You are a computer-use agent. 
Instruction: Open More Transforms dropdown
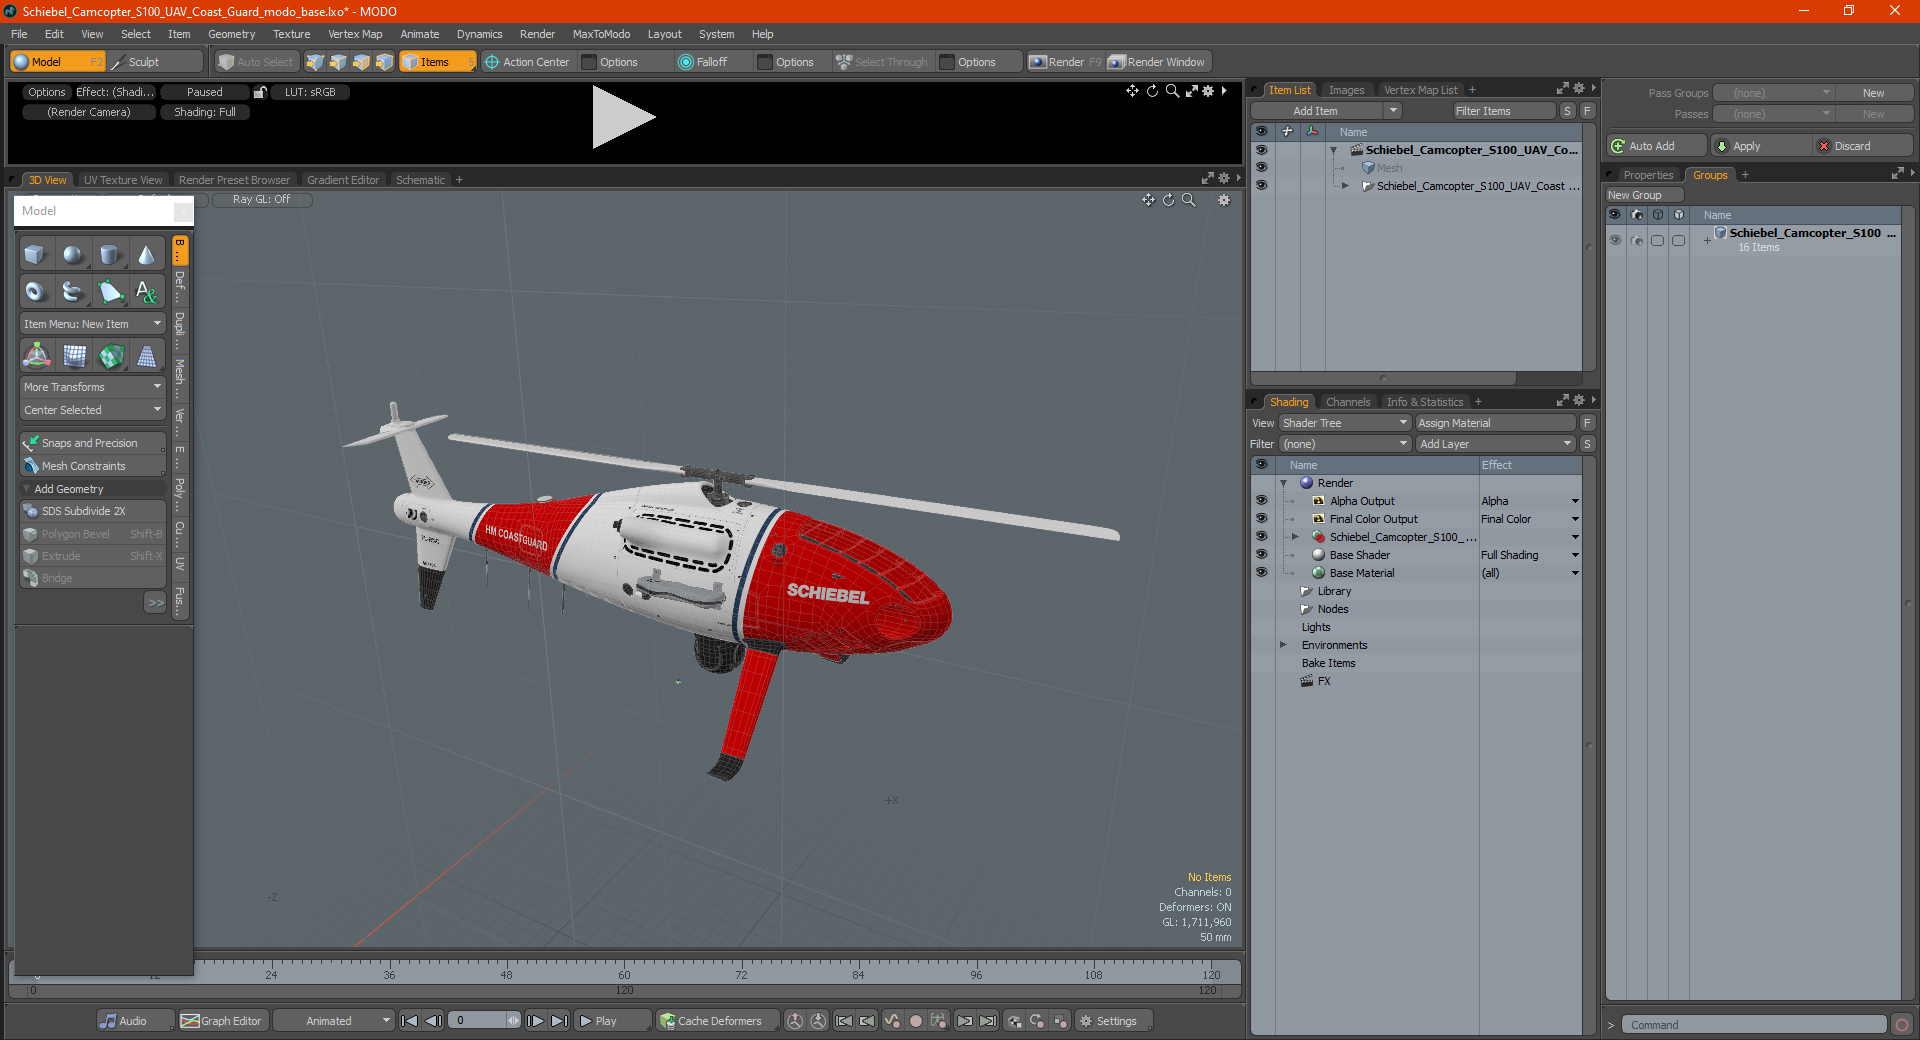tap(93, 387)
